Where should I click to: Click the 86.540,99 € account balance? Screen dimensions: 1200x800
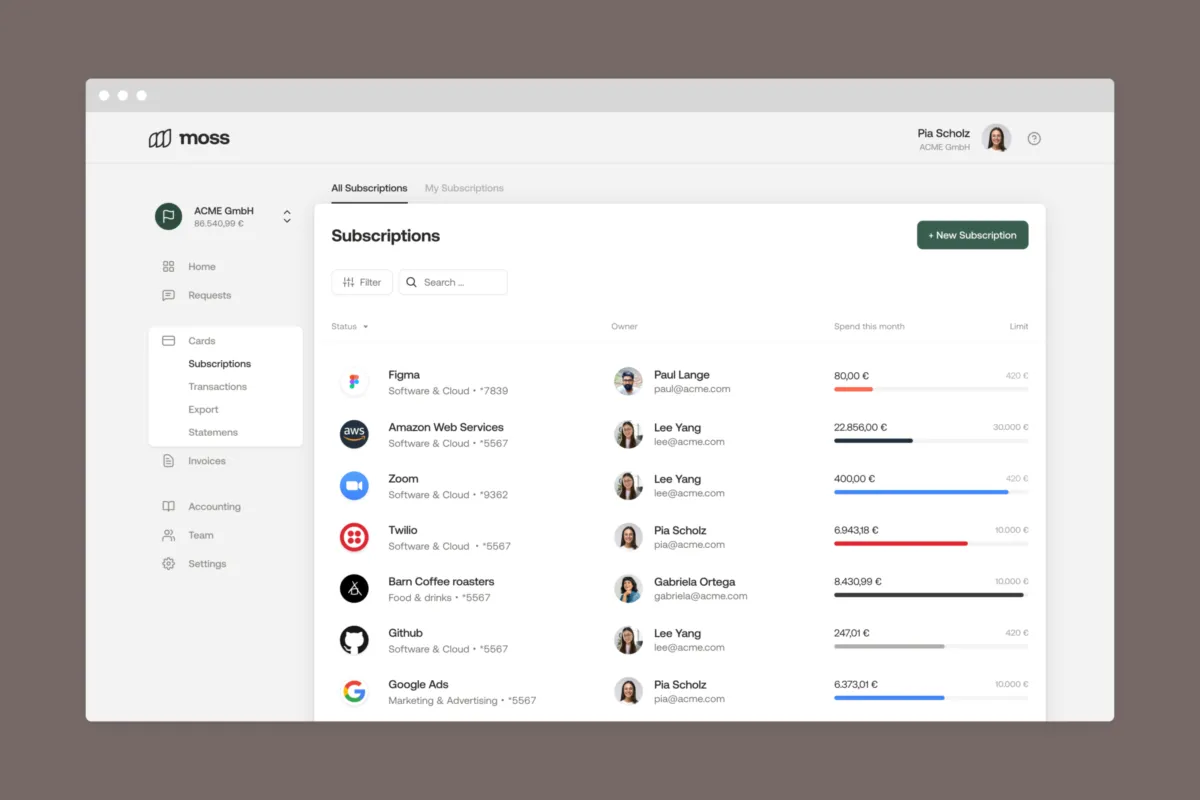[219, 224]
